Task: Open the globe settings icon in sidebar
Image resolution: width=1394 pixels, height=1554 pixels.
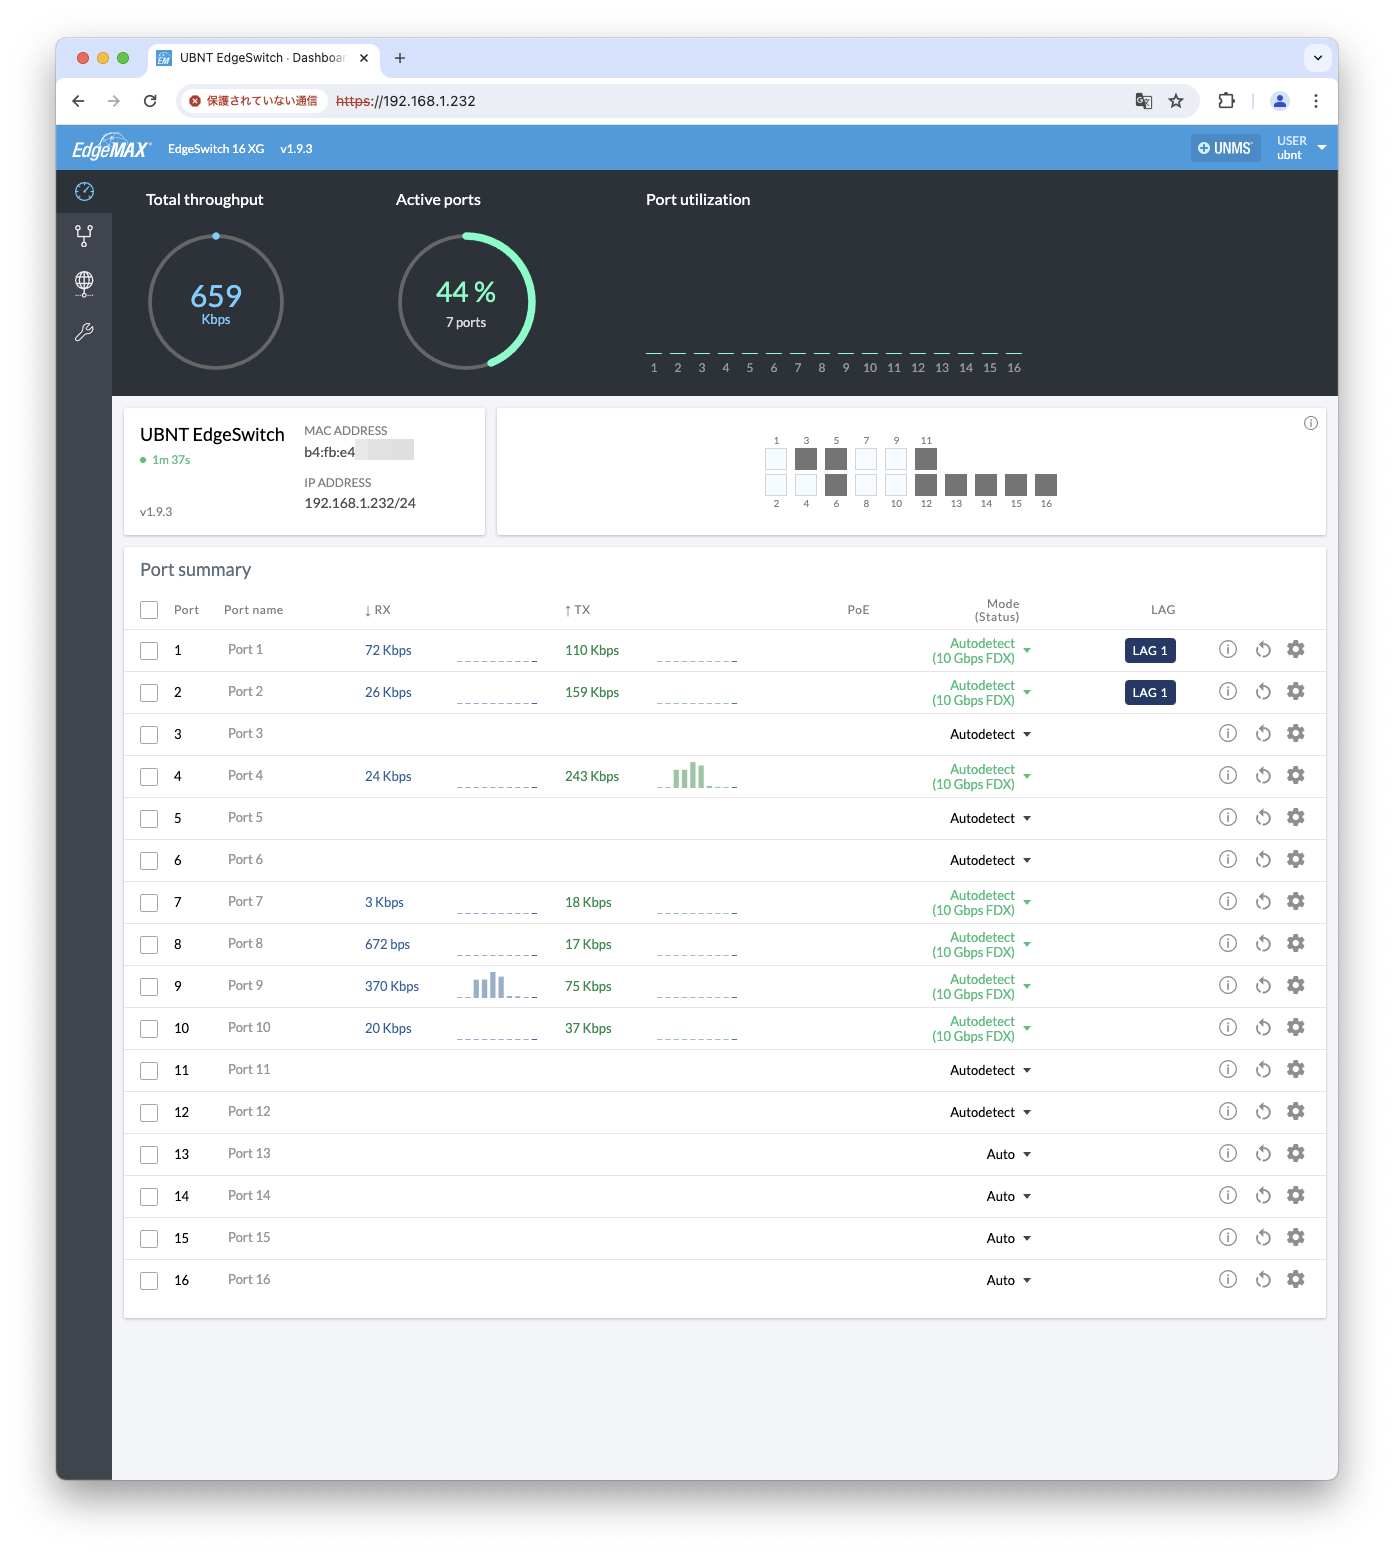Action: click(x=84, y=284)
